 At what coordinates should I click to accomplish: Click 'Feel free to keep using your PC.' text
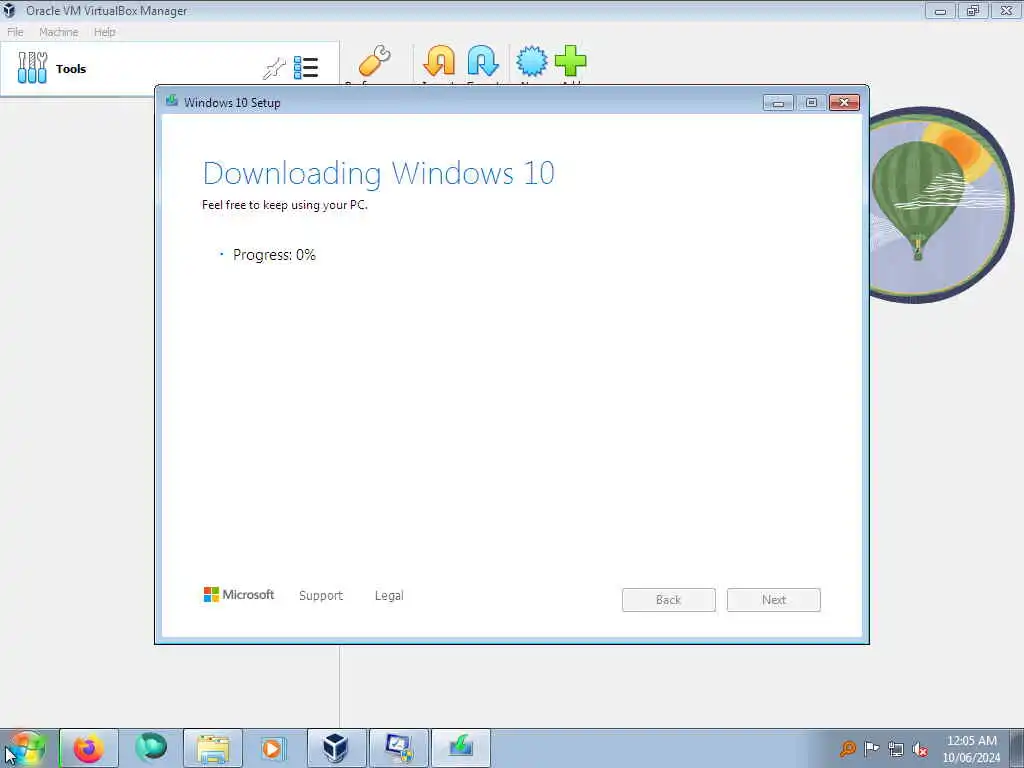click(x=285, y=205)
